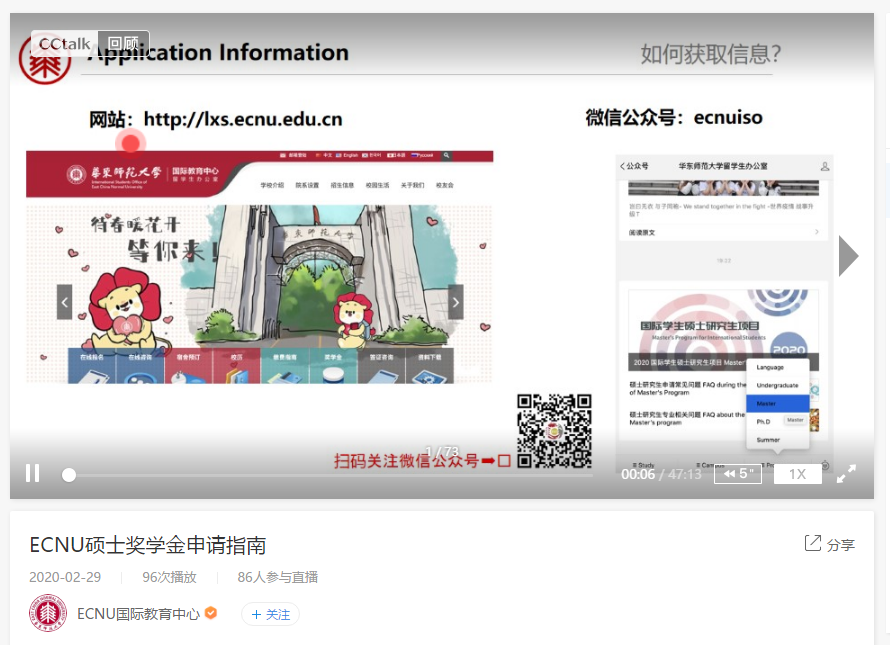Go to next slide using right arrow
This screenshot has height=645, width=890.
click(x=849, y=256)
